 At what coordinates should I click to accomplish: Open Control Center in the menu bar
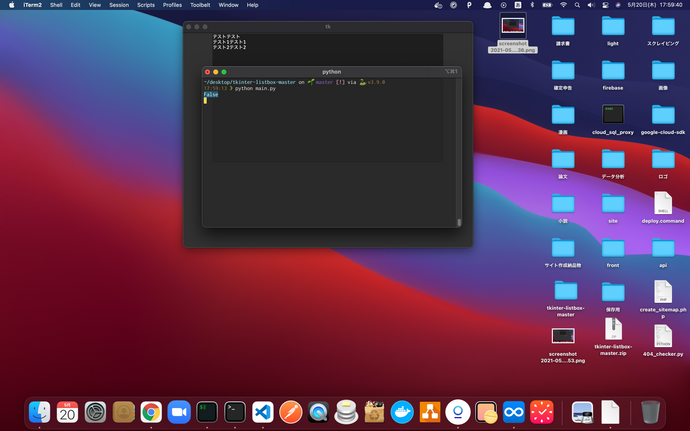pos(606,5)
